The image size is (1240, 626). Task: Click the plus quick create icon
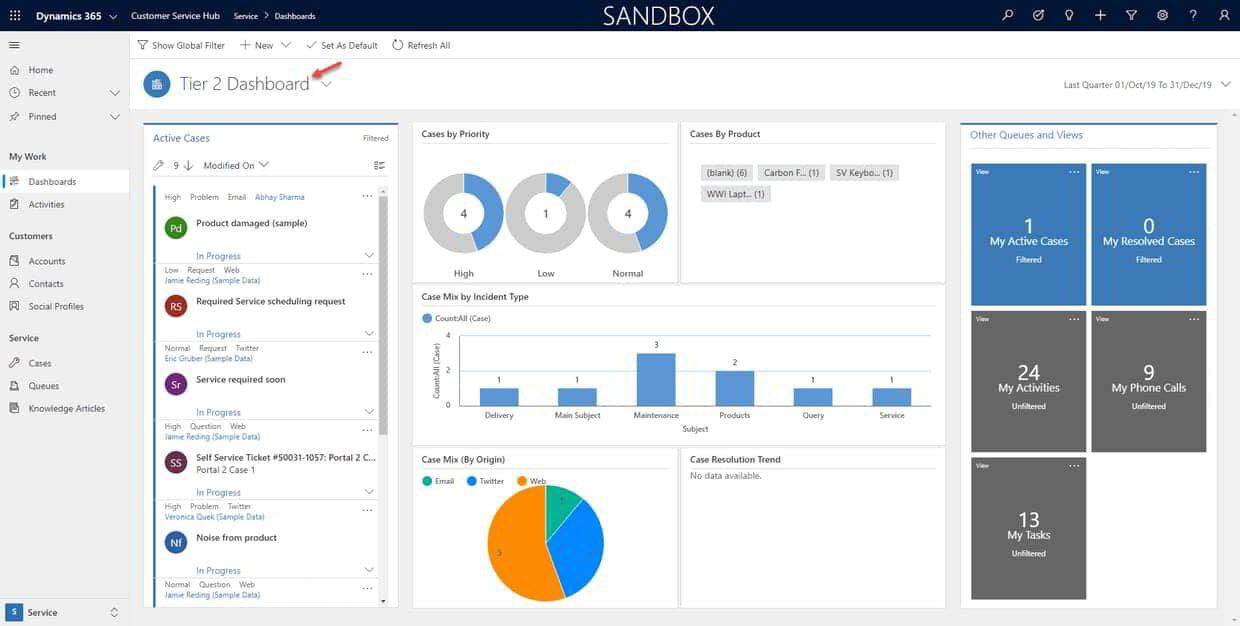click(x=1100, y=16)
